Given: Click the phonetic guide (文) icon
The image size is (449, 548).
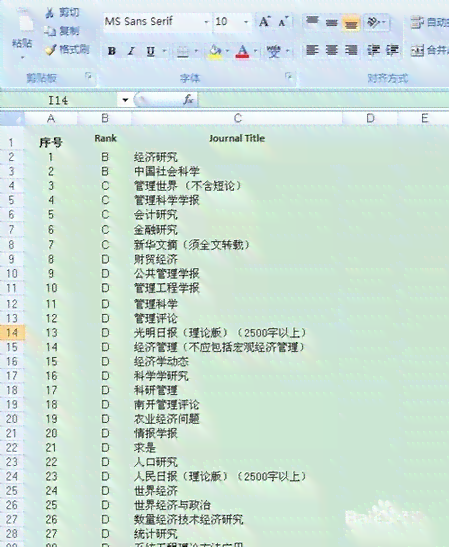Looking at the screenshot, I should pyautogui.click(x=274, y=52).
